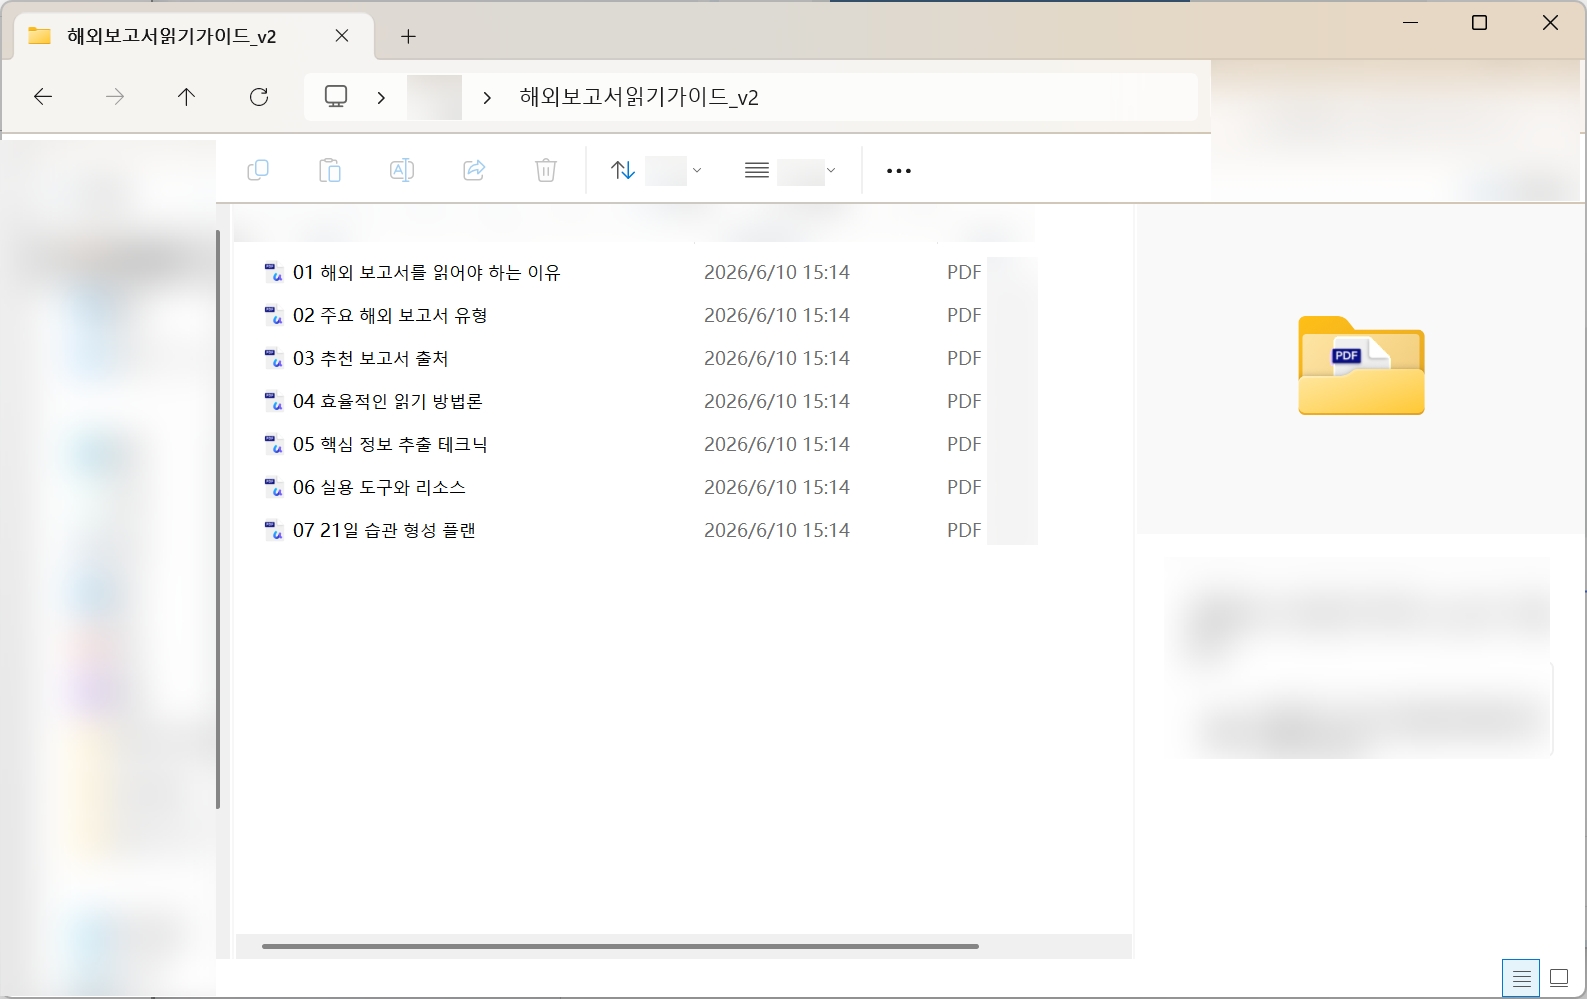Select file 05 핵심 정보 추출 테크닉
The width and height of the screenshot is (1587, 999).
coord(390,444)
